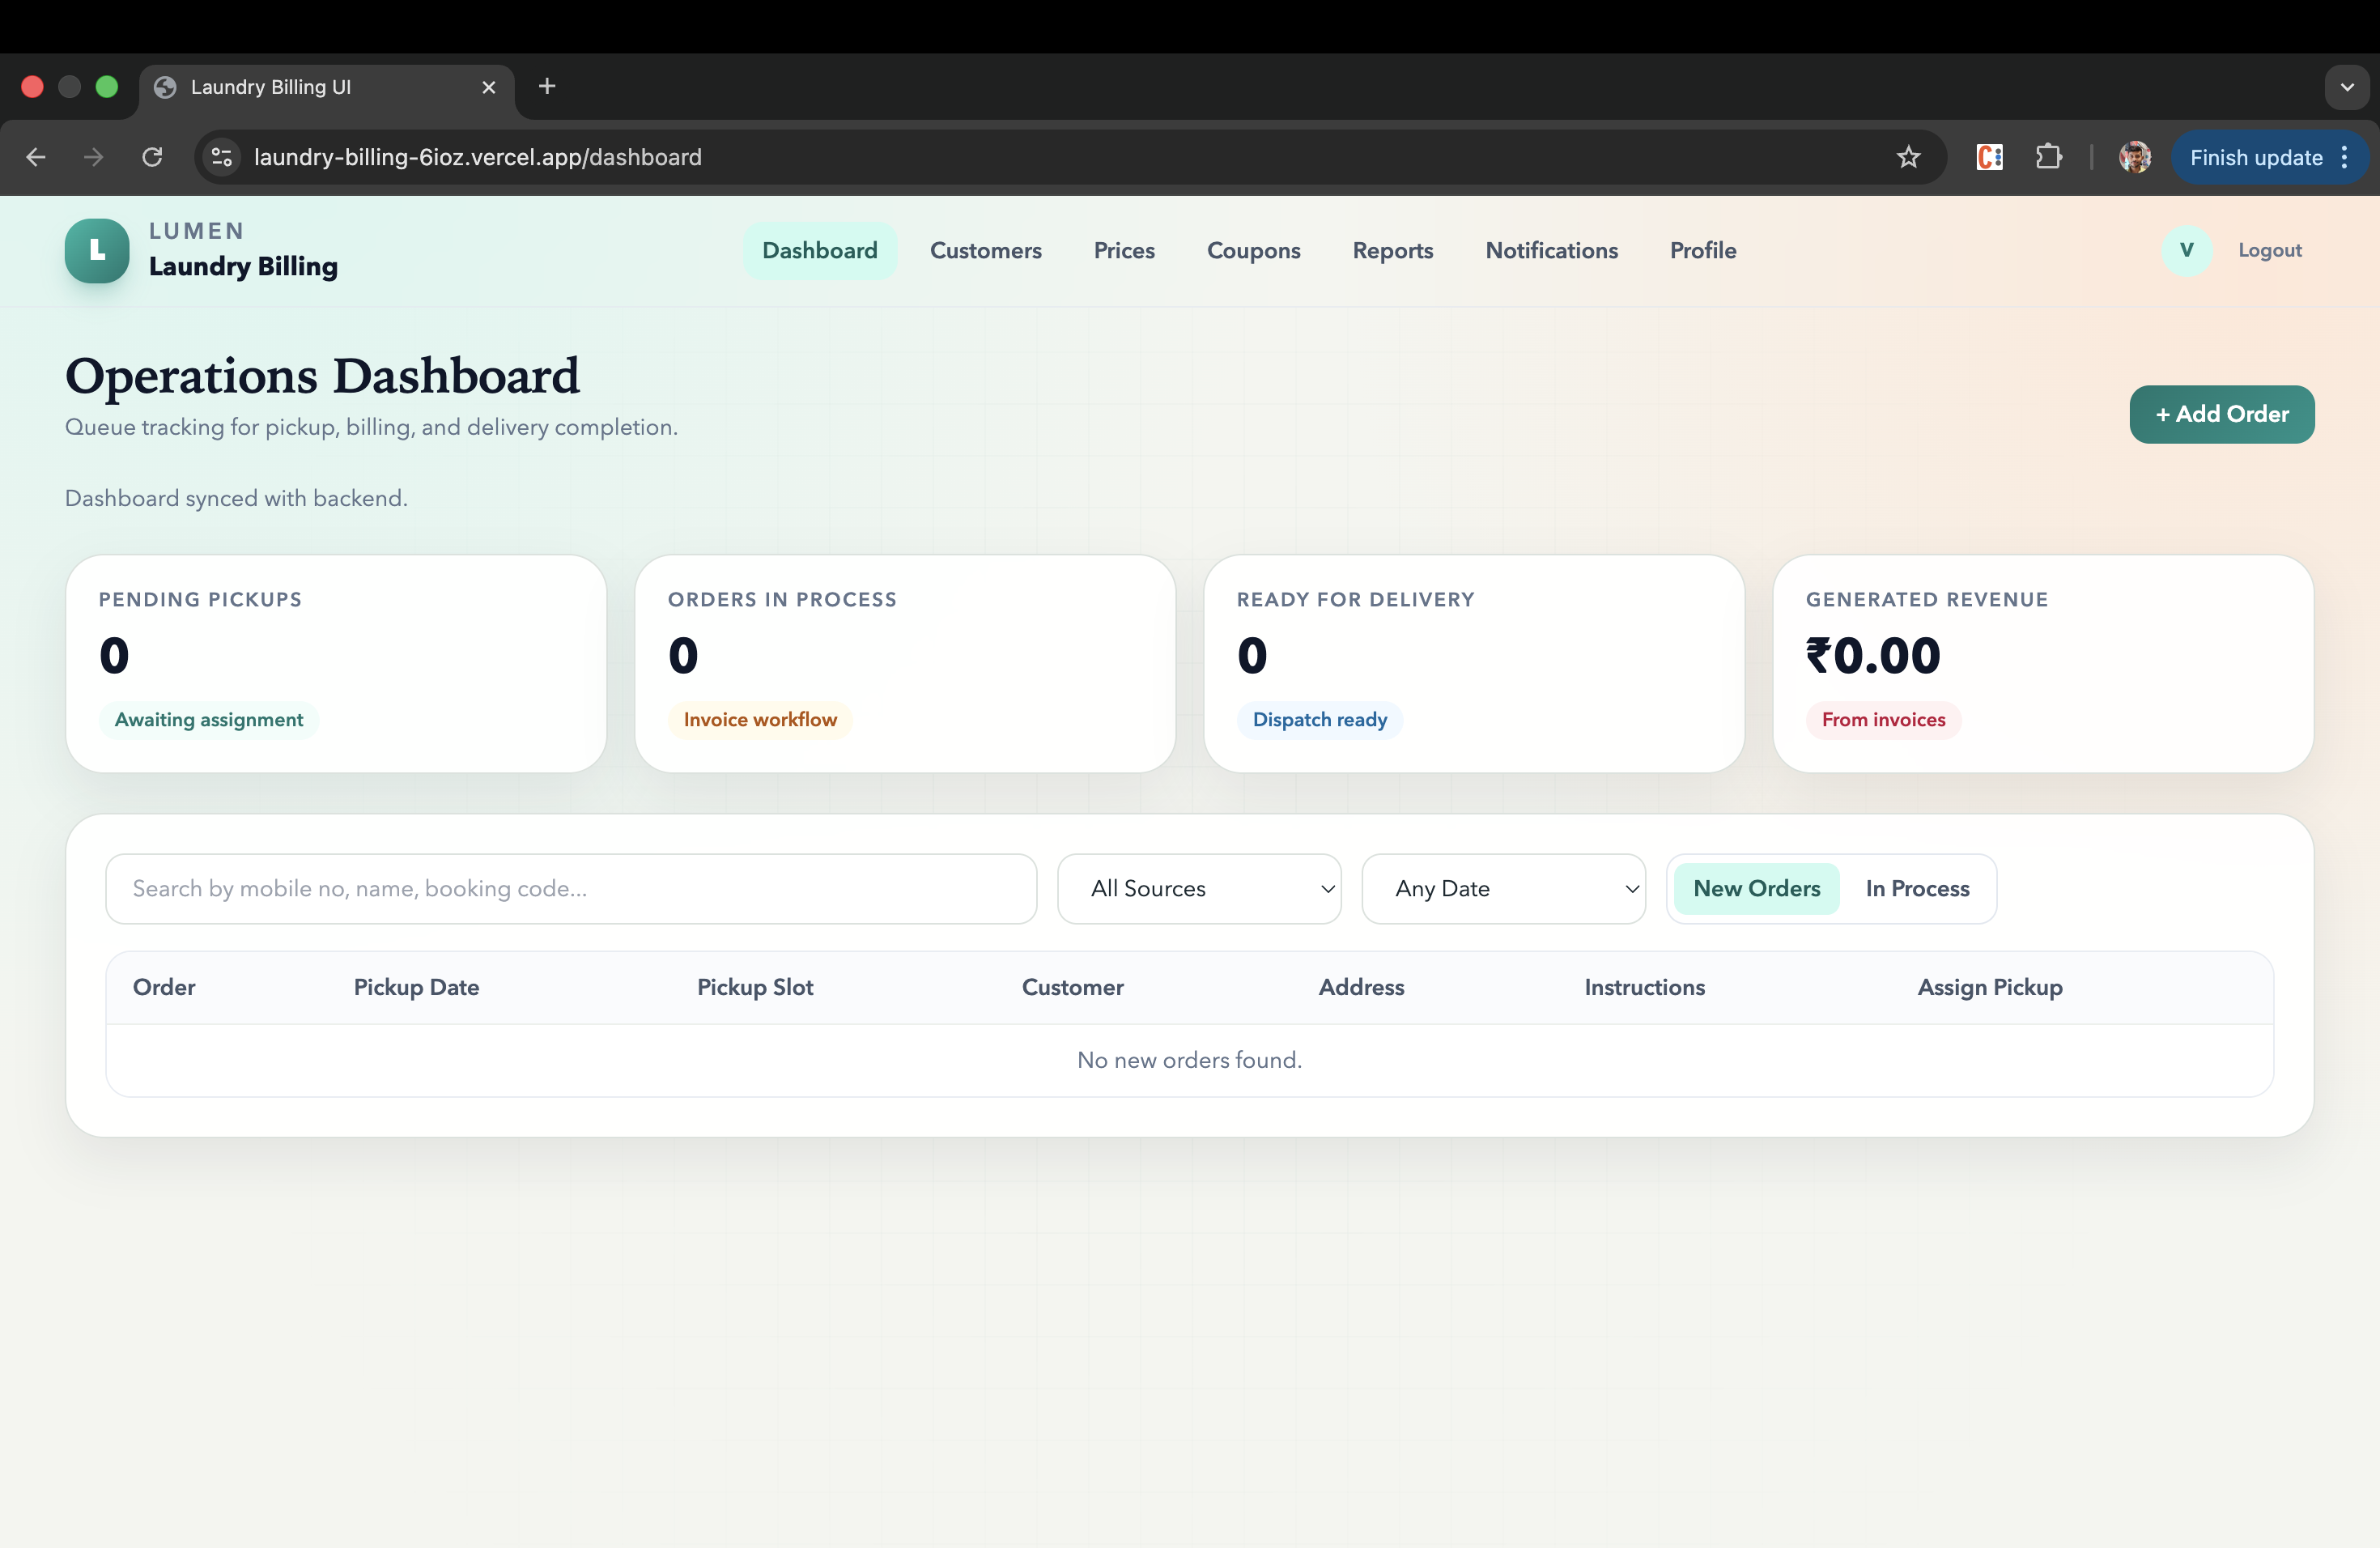Open the Any Date dropdown
The width and height of the screenshot is (2380, 1548).
[x=1503, y=888]
